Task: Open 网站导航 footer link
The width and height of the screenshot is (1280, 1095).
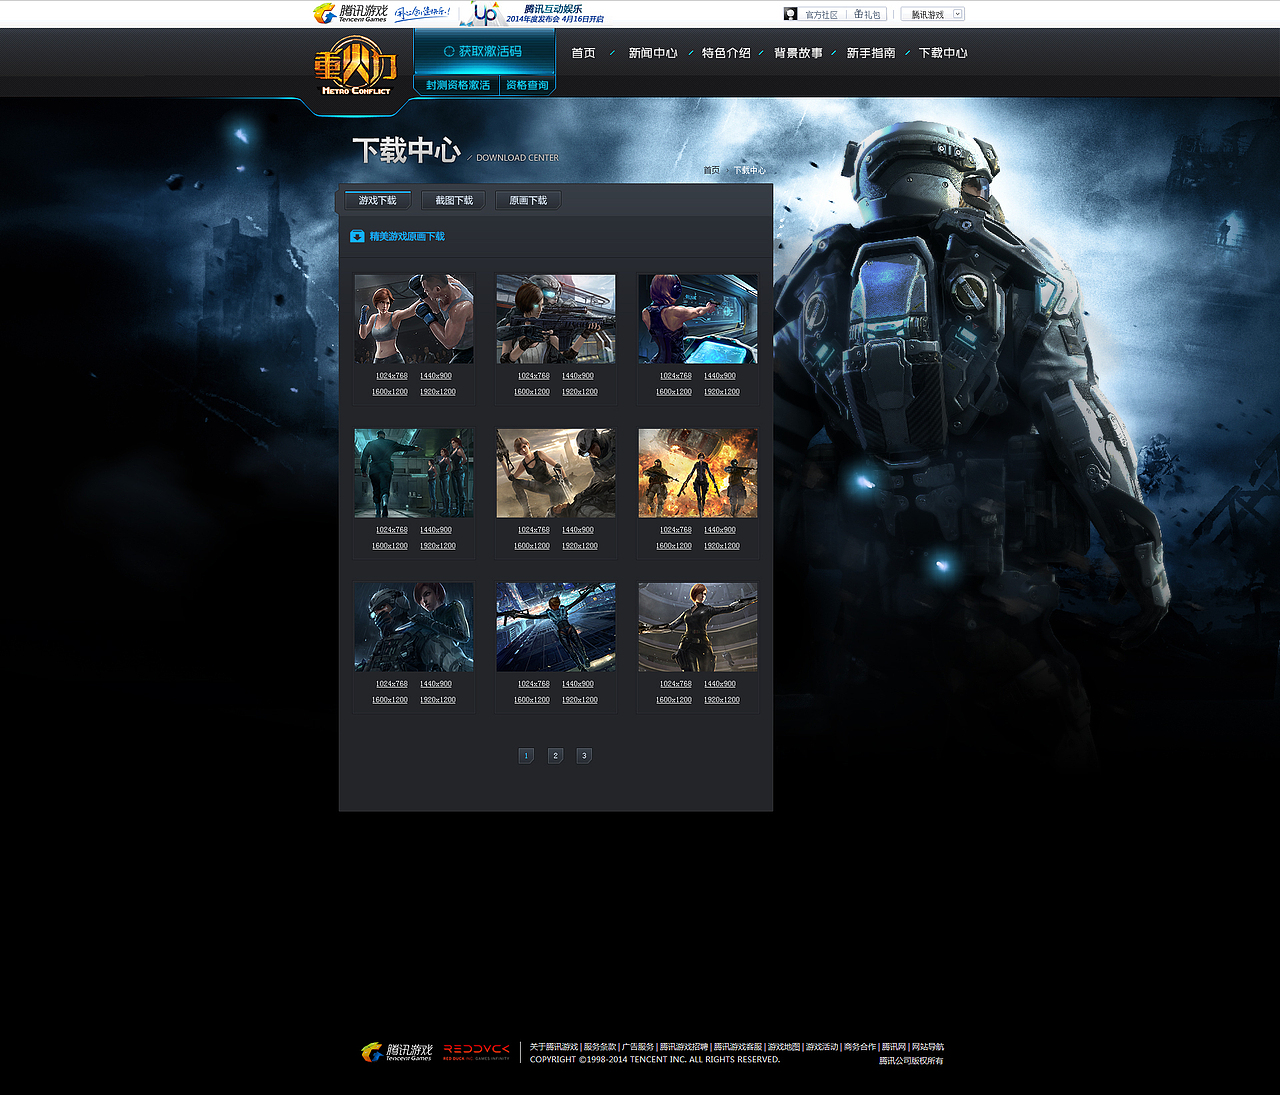Action: click(928, 1047)
